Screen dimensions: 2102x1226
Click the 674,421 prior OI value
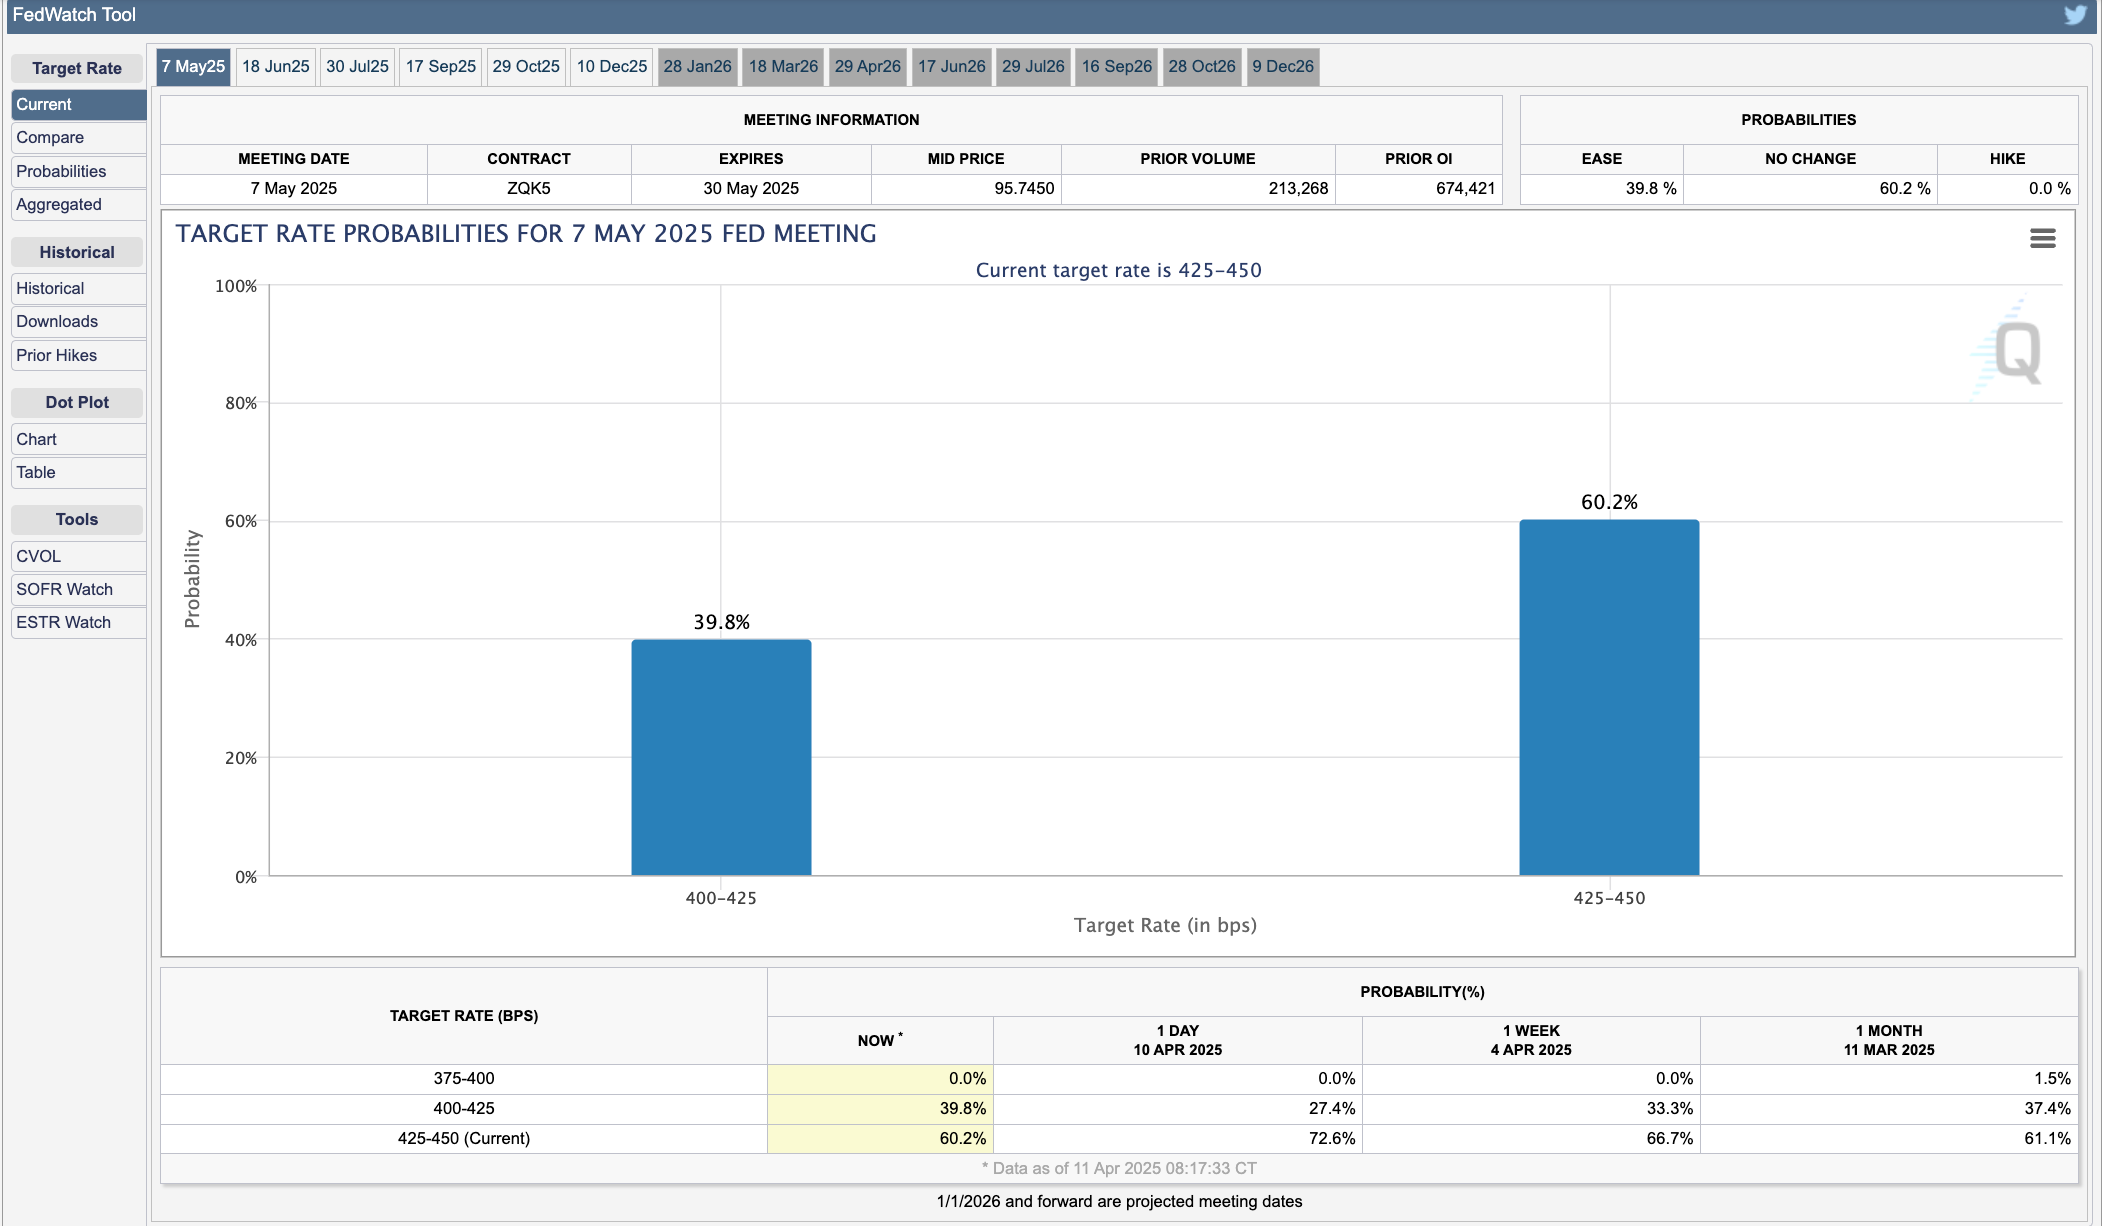pyautogui.click(x=1465, y=189)
